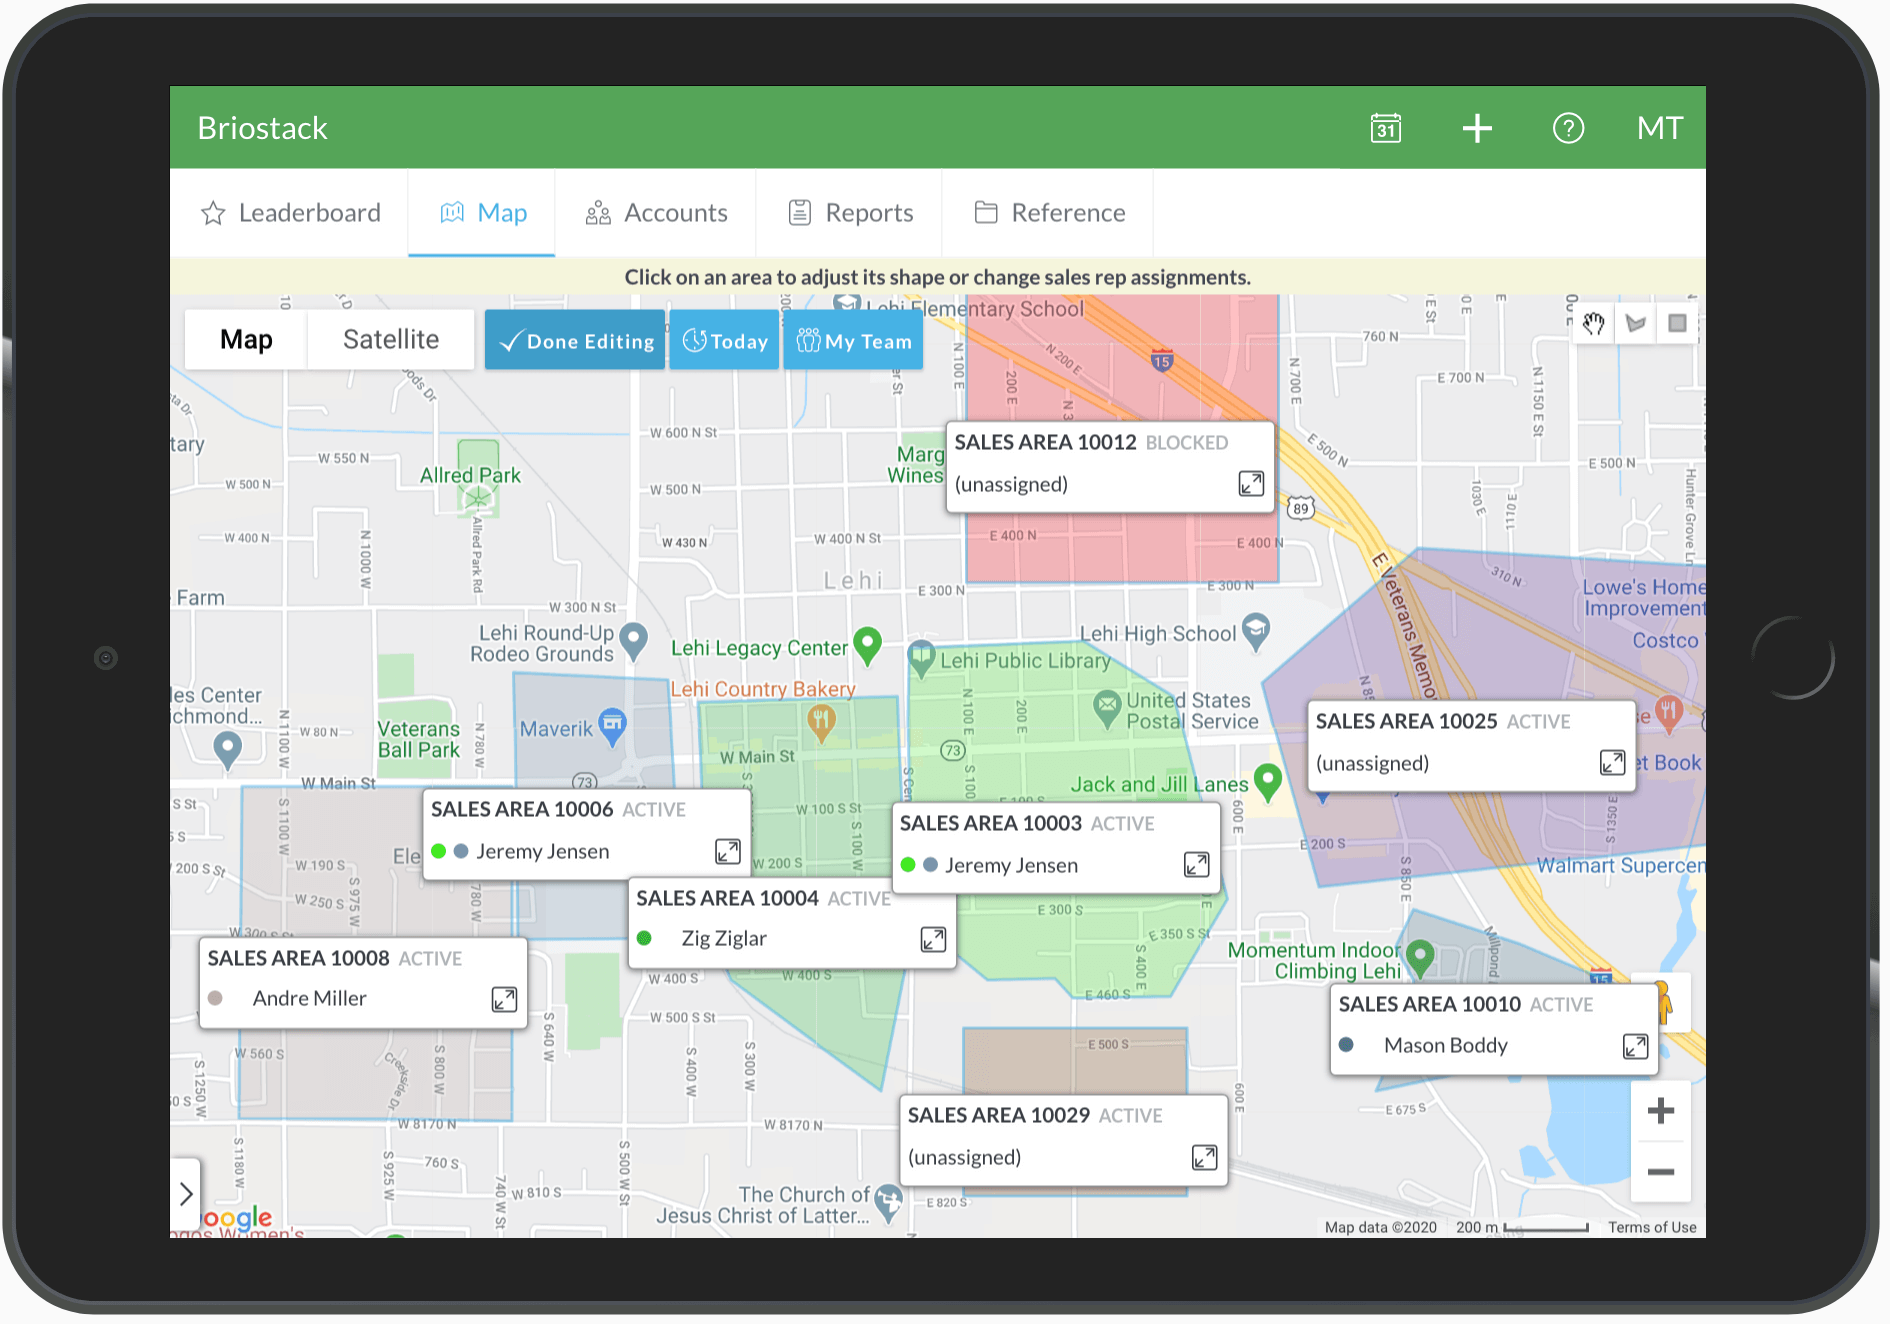Open the calendar icon in header
The image size is (1890, 1324).
point(1385,128)
